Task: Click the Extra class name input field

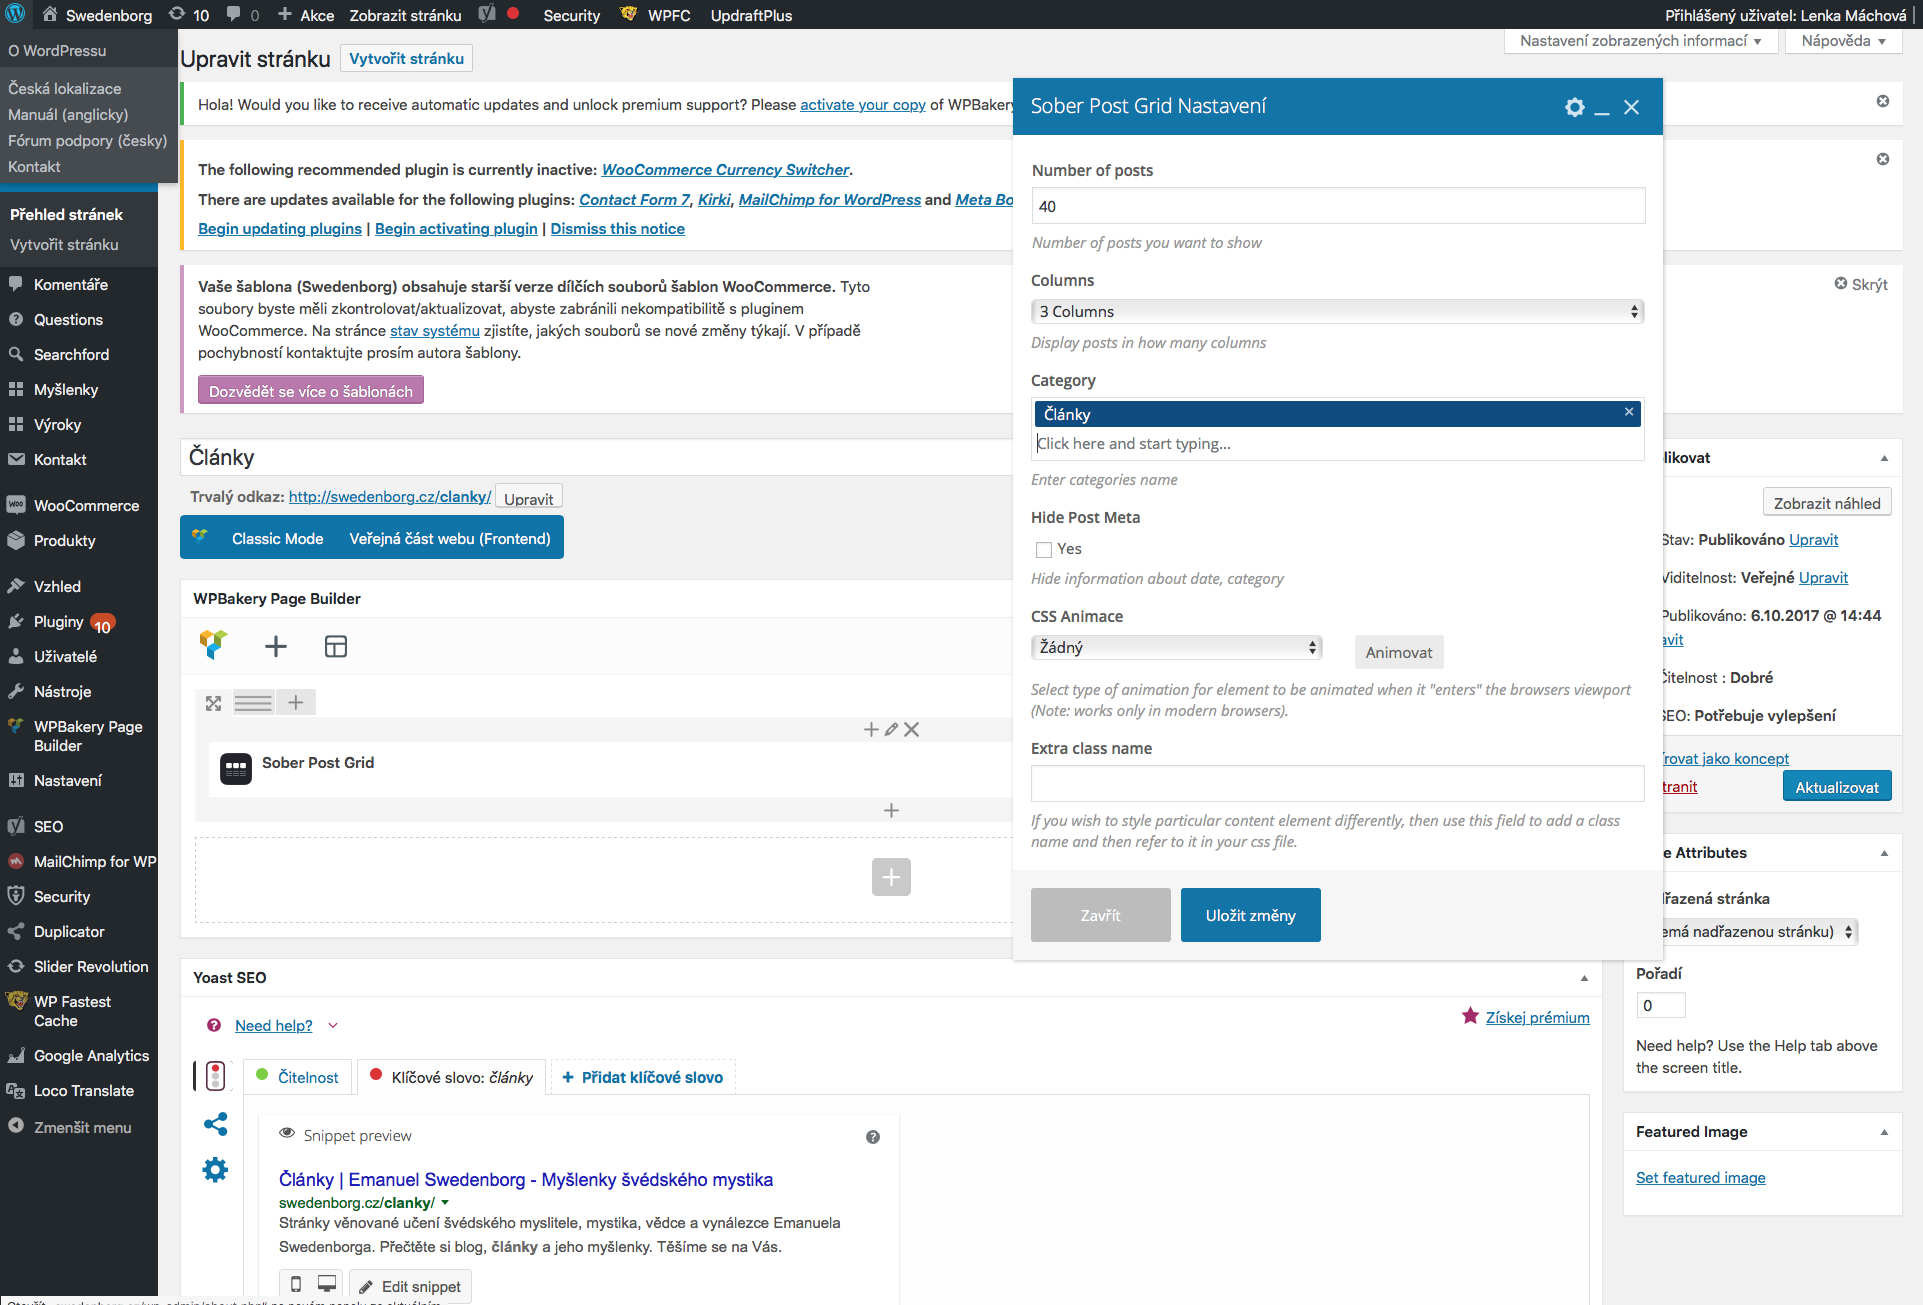Action: (x=1337, y=783)
